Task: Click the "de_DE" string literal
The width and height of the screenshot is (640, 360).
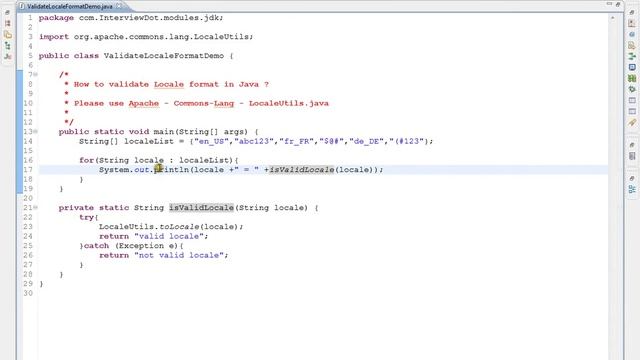Action: pyautogui.click(x=367, y=141)
